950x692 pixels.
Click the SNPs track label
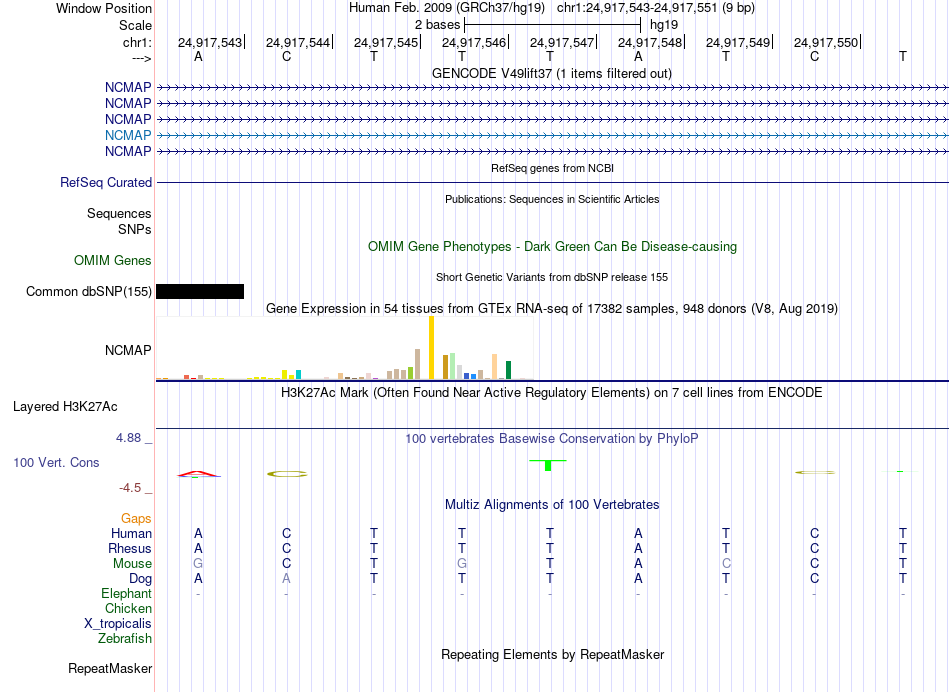[x=135, y=230]
